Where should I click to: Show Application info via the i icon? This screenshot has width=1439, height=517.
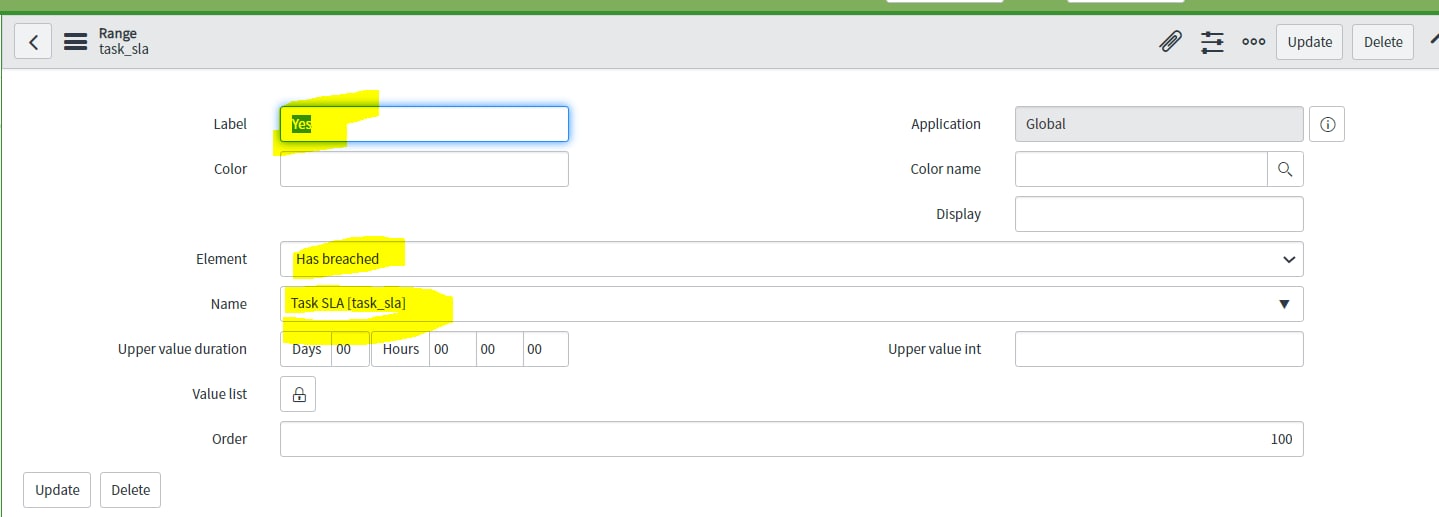coord(1327,124)
